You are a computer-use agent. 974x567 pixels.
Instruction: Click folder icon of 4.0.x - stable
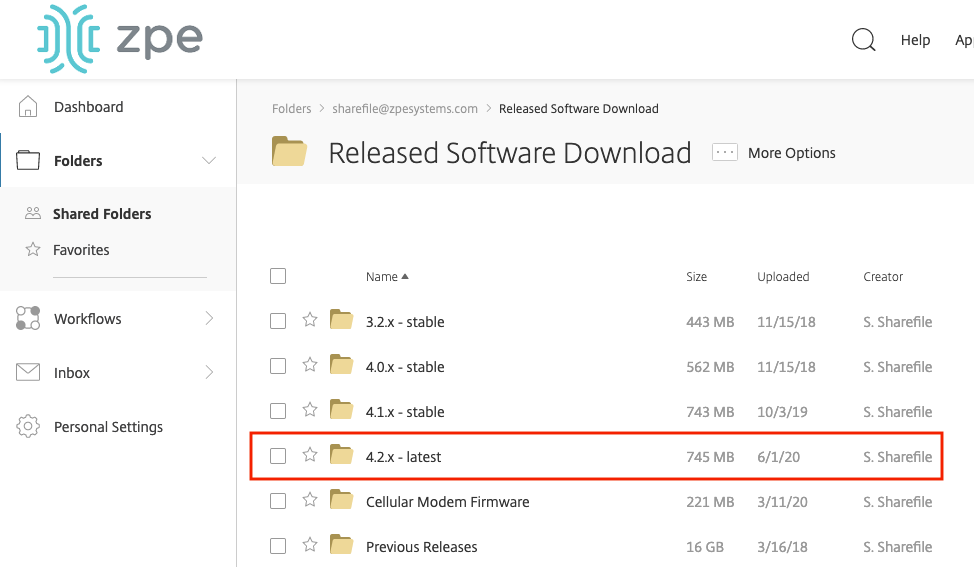[x=341, y=364]
